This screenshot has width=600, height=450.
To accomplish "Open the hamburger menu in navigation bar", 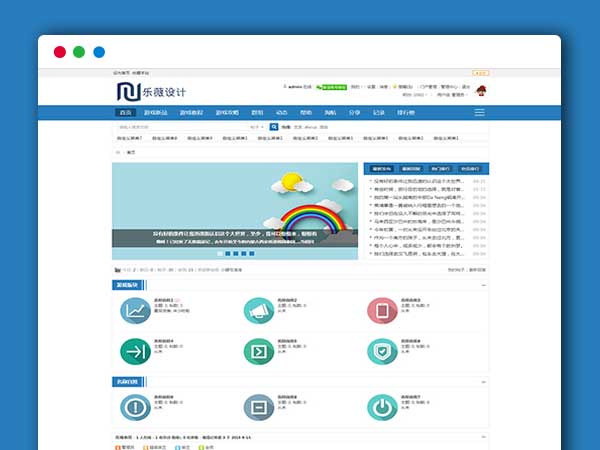I will click(x=479, y=112).
